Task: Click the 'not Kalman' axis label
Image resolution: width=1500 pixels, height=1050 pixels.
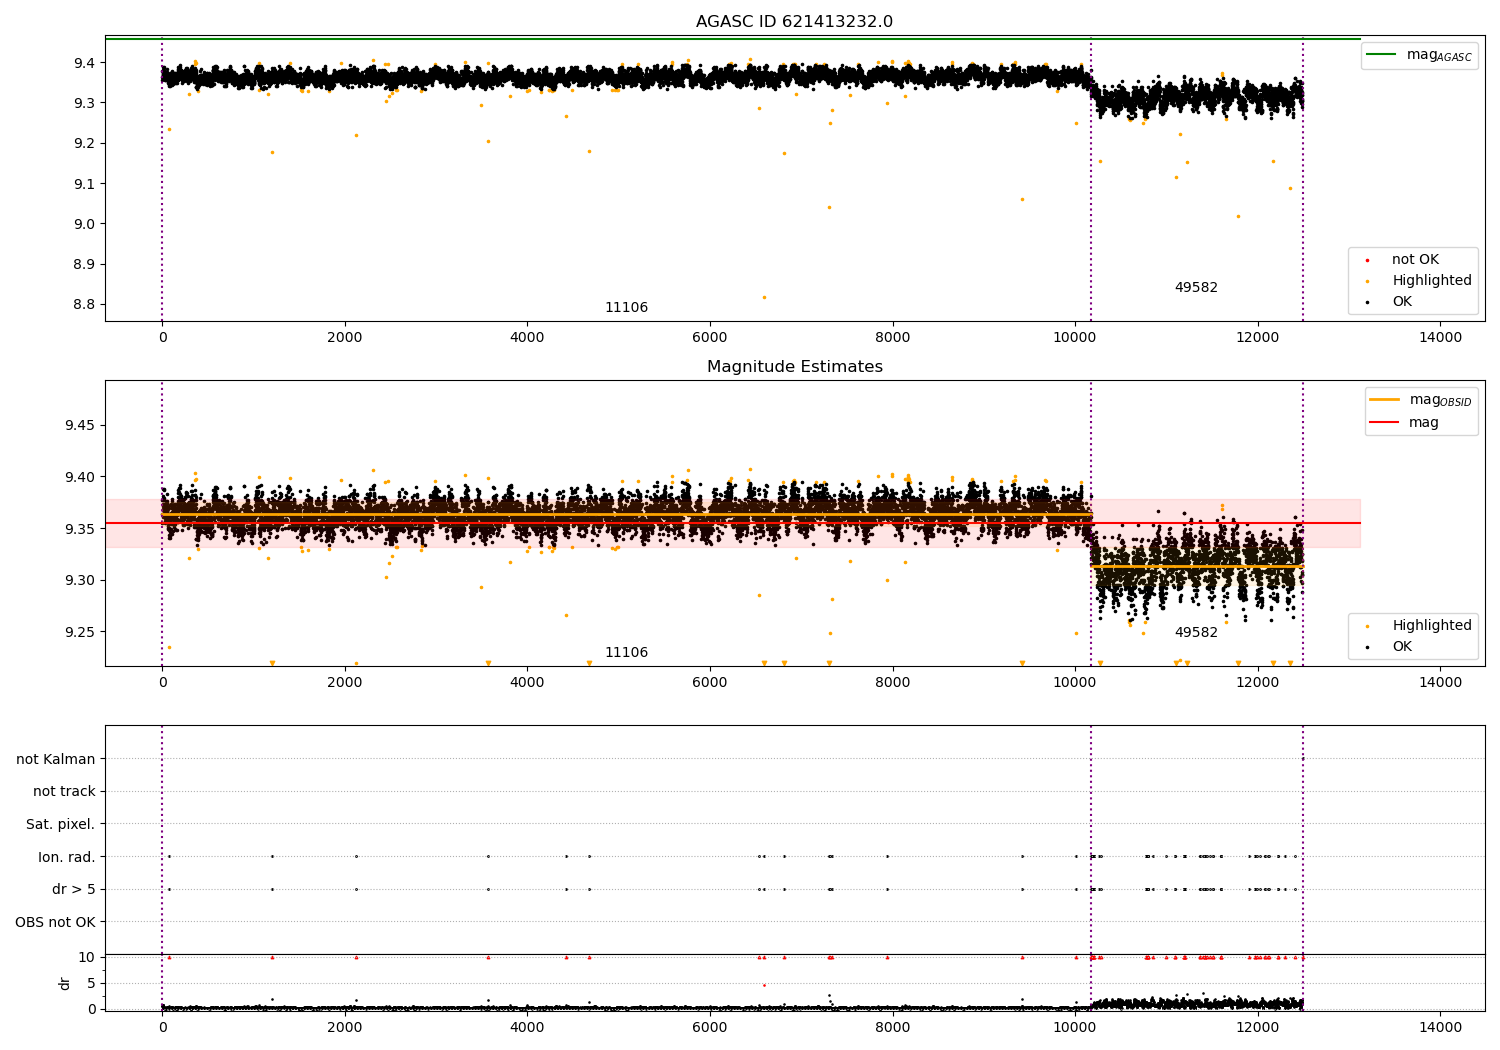Action: (x=56, y=759)
